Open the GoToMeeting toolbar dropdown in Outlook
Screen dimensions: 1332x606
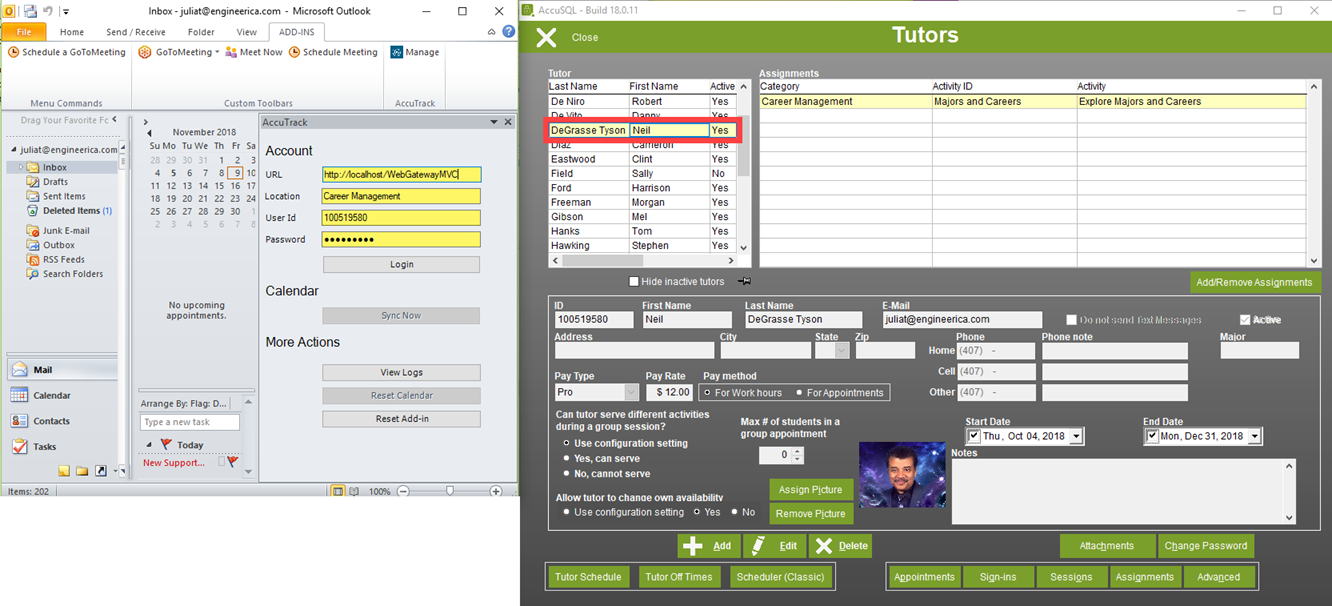pyautogui.click(x=217, y=52)
